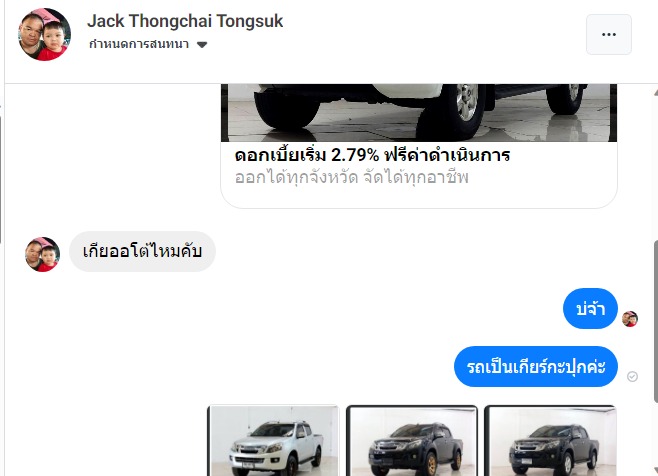The height and width of the screenshot is (476, 658).
Task: Click sender avatar beside เกียออโต้ไหมคับ message
Action: (42, 254)
